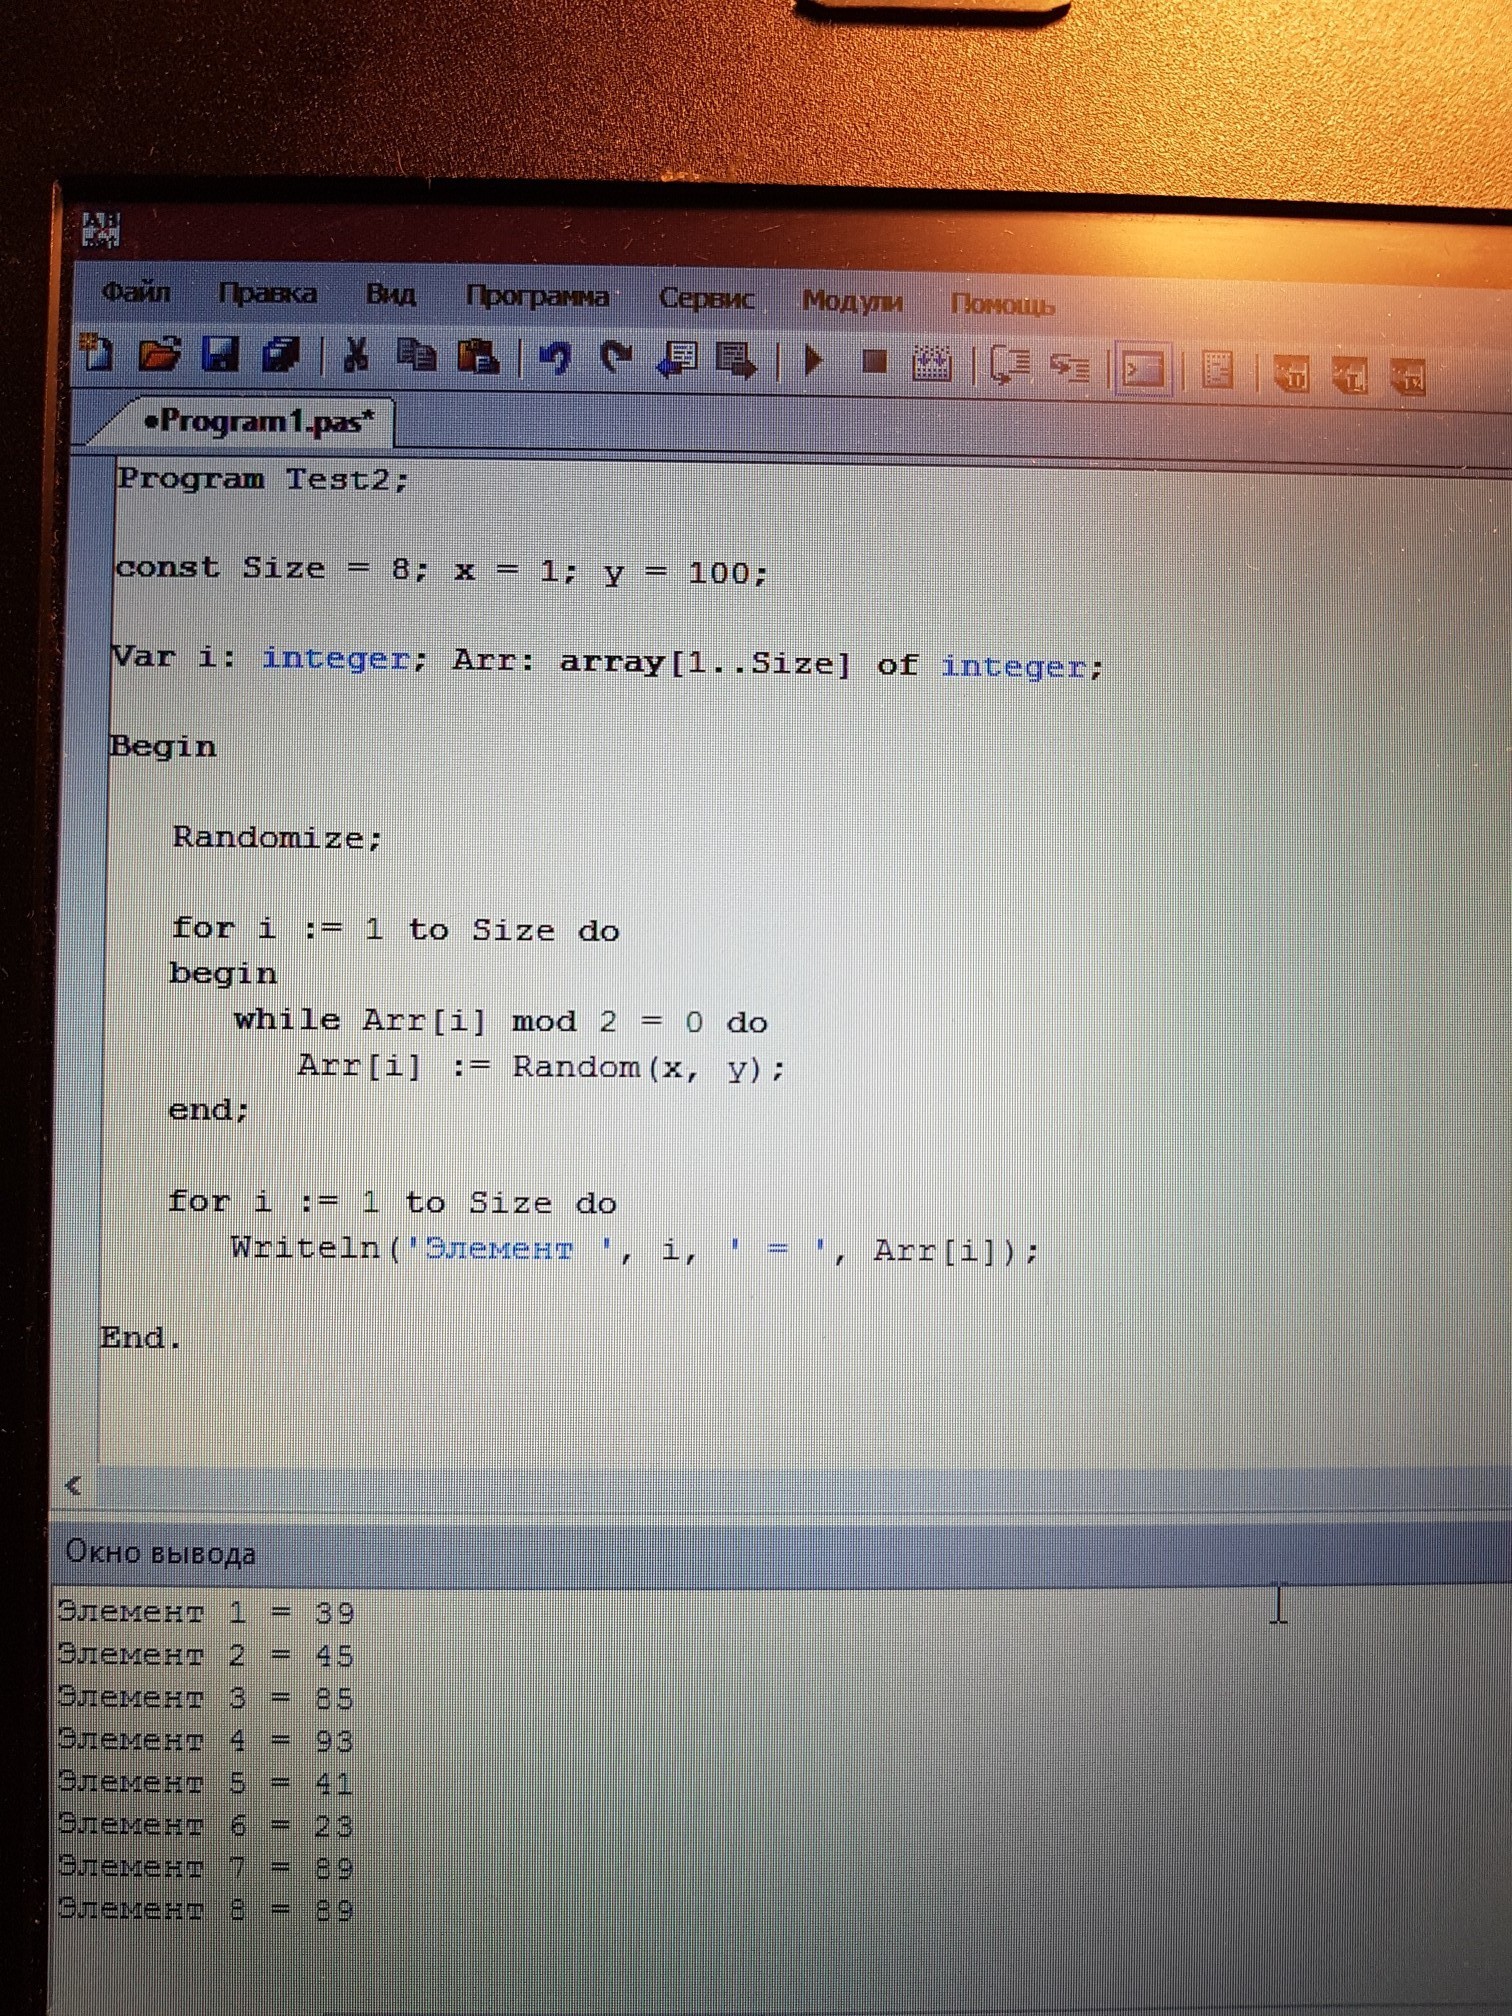Open the Сервис menu
The width and height of the screenshot is (1512, 2016).
pyautogui.click(x=706, y=299)
